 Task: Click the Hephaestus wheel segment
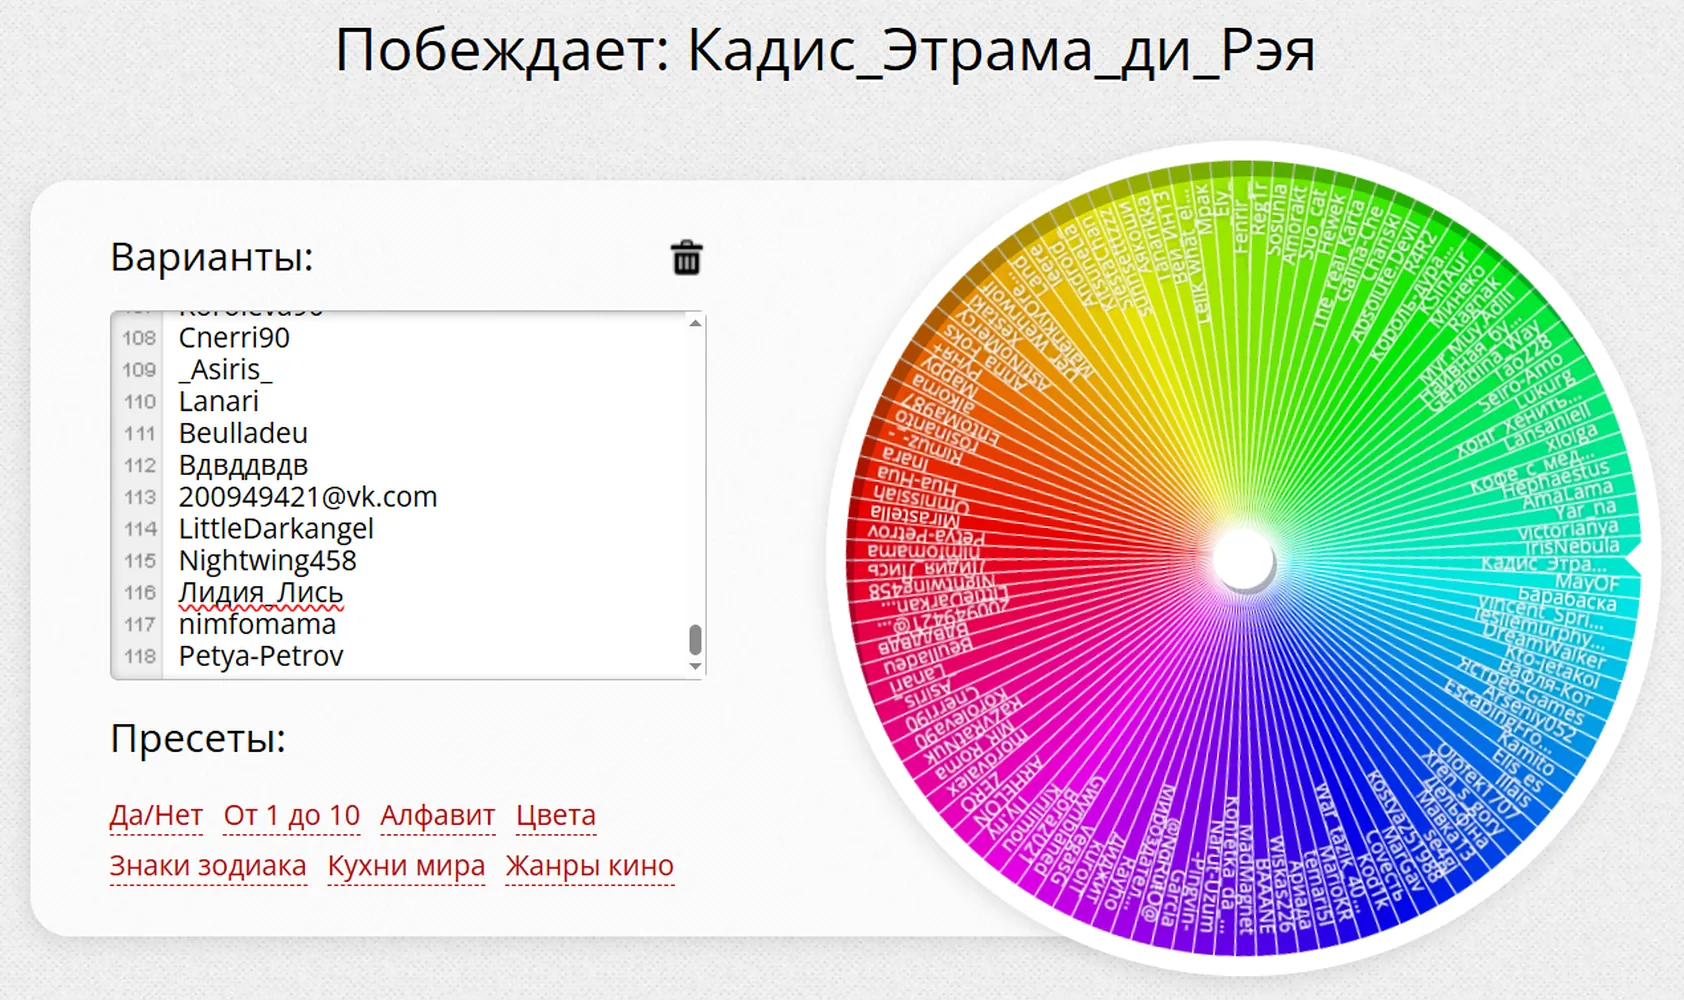[1556, 477]
